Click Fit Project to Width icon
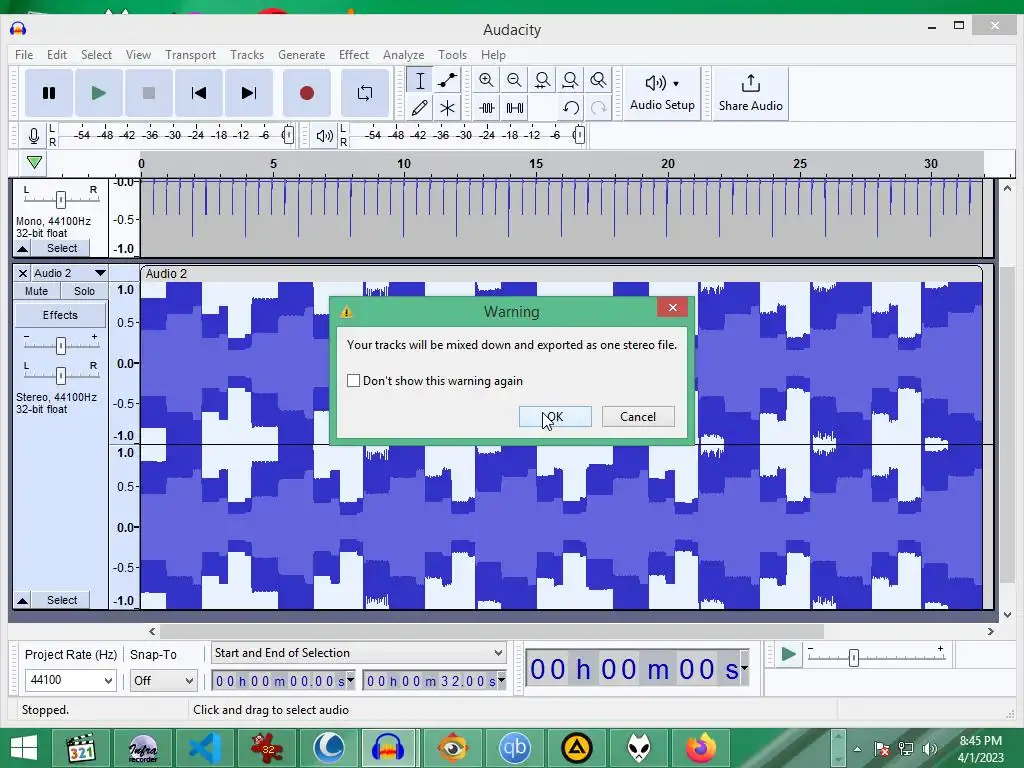 tap(570, 80)
